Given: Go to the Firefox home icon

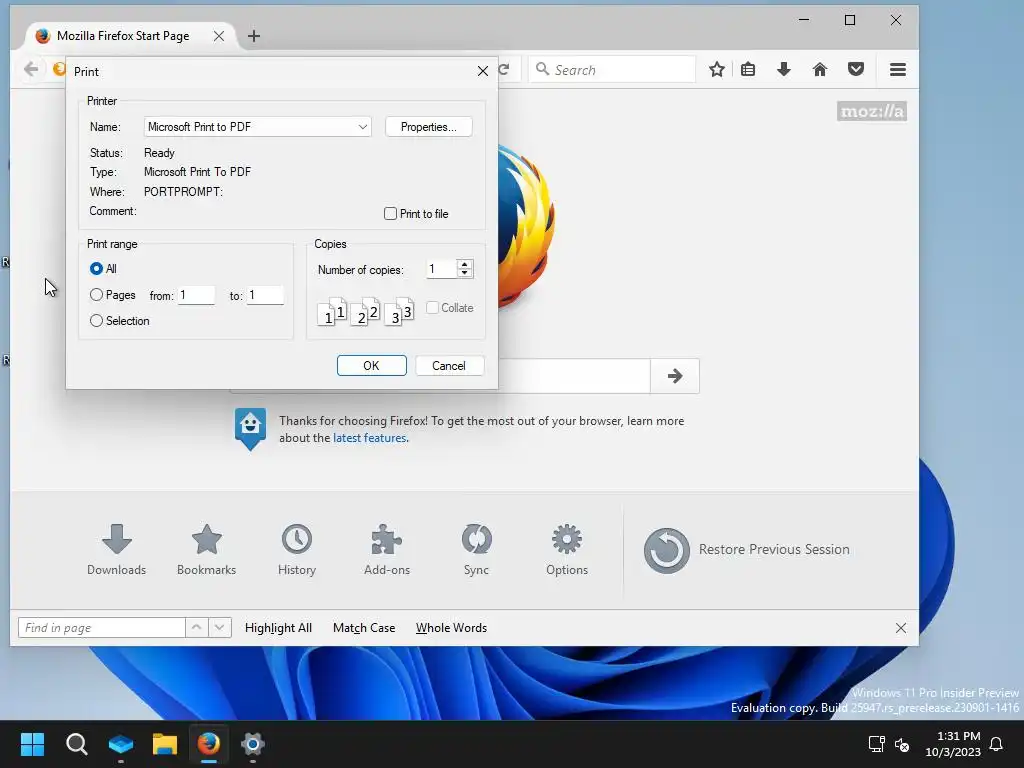Looking at the screenshot, I should coord(820,69).
